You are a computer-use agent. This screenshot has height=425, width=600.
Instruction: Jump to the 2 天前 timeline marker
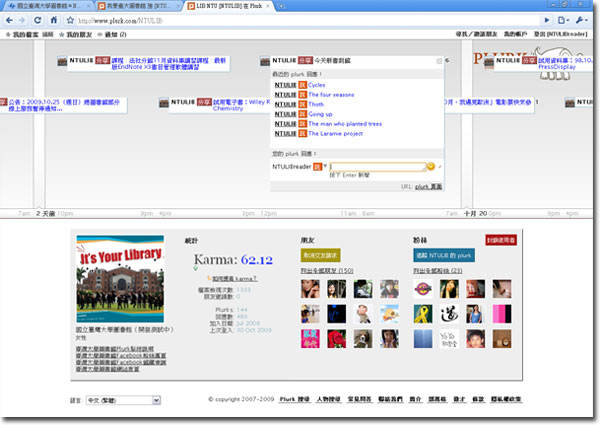click(x=46, y=213)
